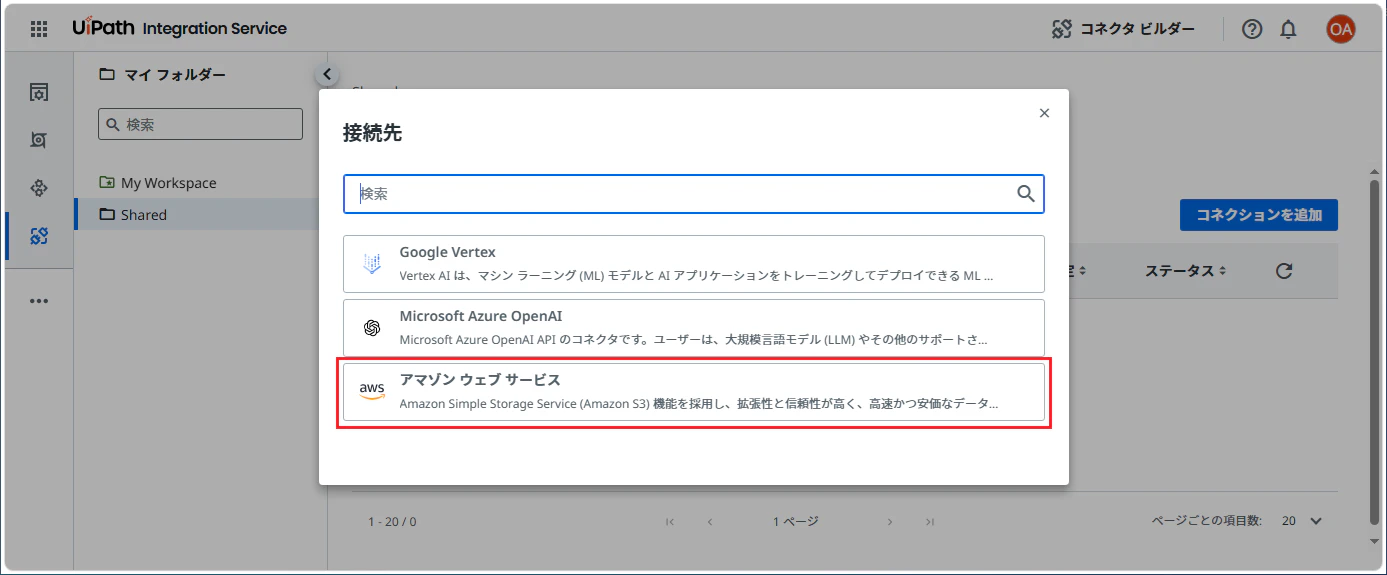Go to the last page
Screen dimensions: 1387x575
[x=930, y=521]
